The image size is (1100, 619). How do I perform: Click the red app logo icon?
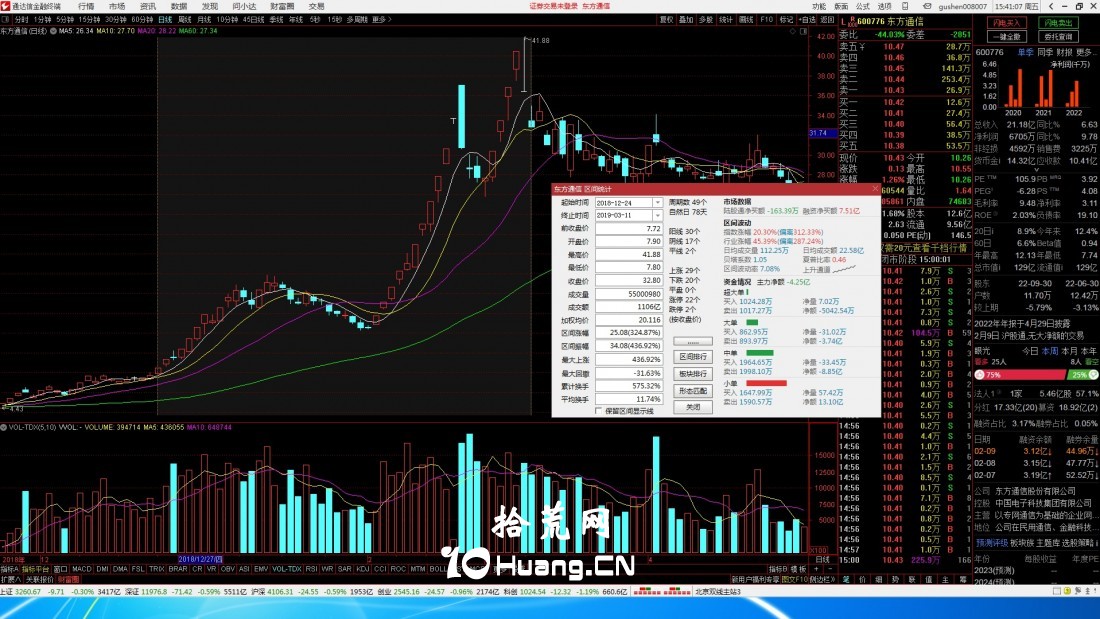pyautogui.click(x=6, y=6)
